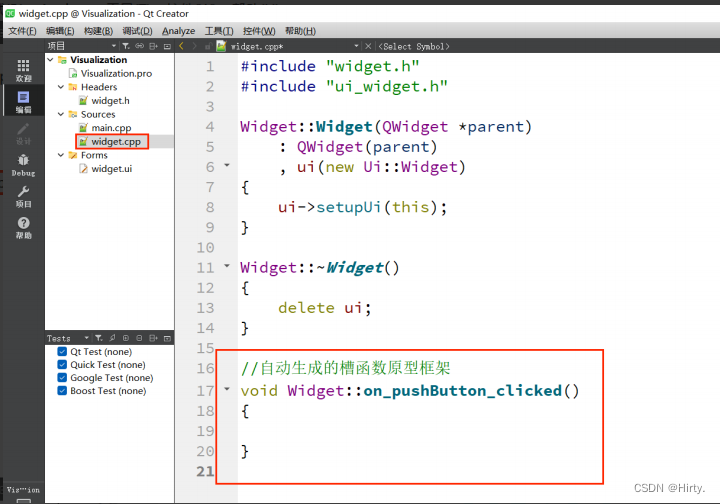Switch to the Edit (编辑) mode
The height and width of the screenshot is (504, 720).
[x=23, y=102]
